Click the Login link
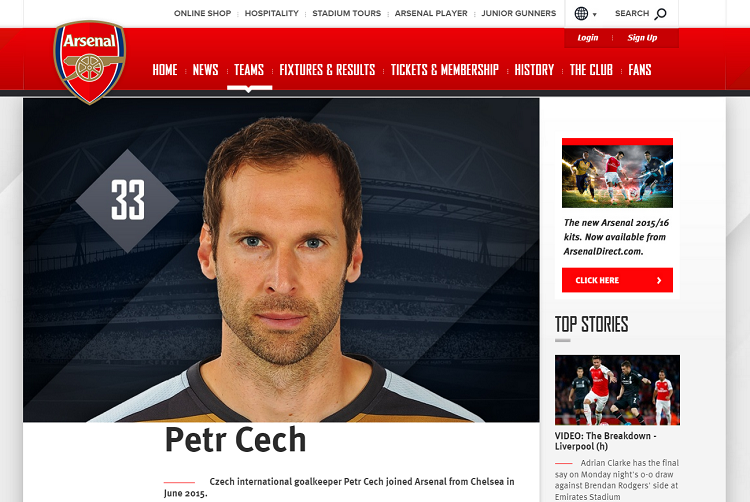 pos(587,38)
